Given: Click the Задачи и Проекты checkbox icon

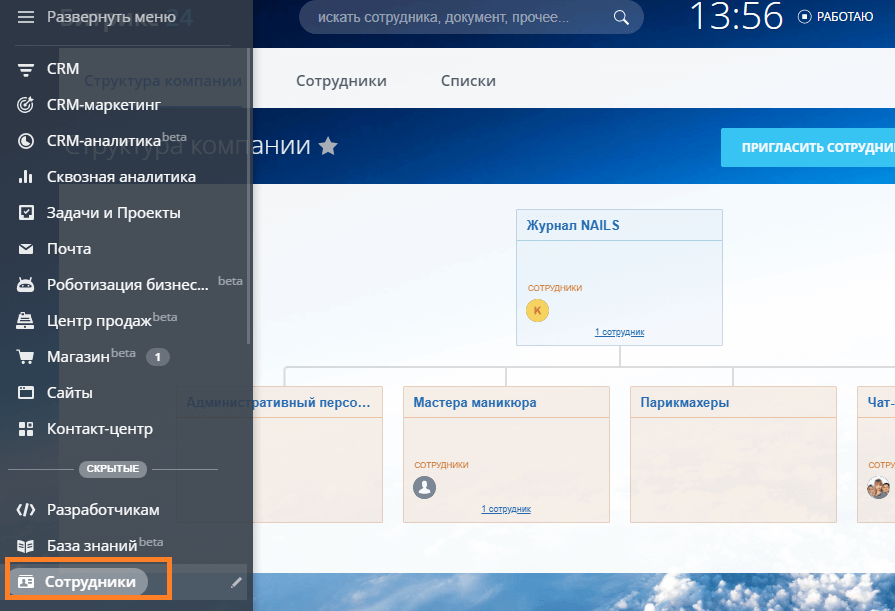Looking at the screenshot, I should [26, 213].
